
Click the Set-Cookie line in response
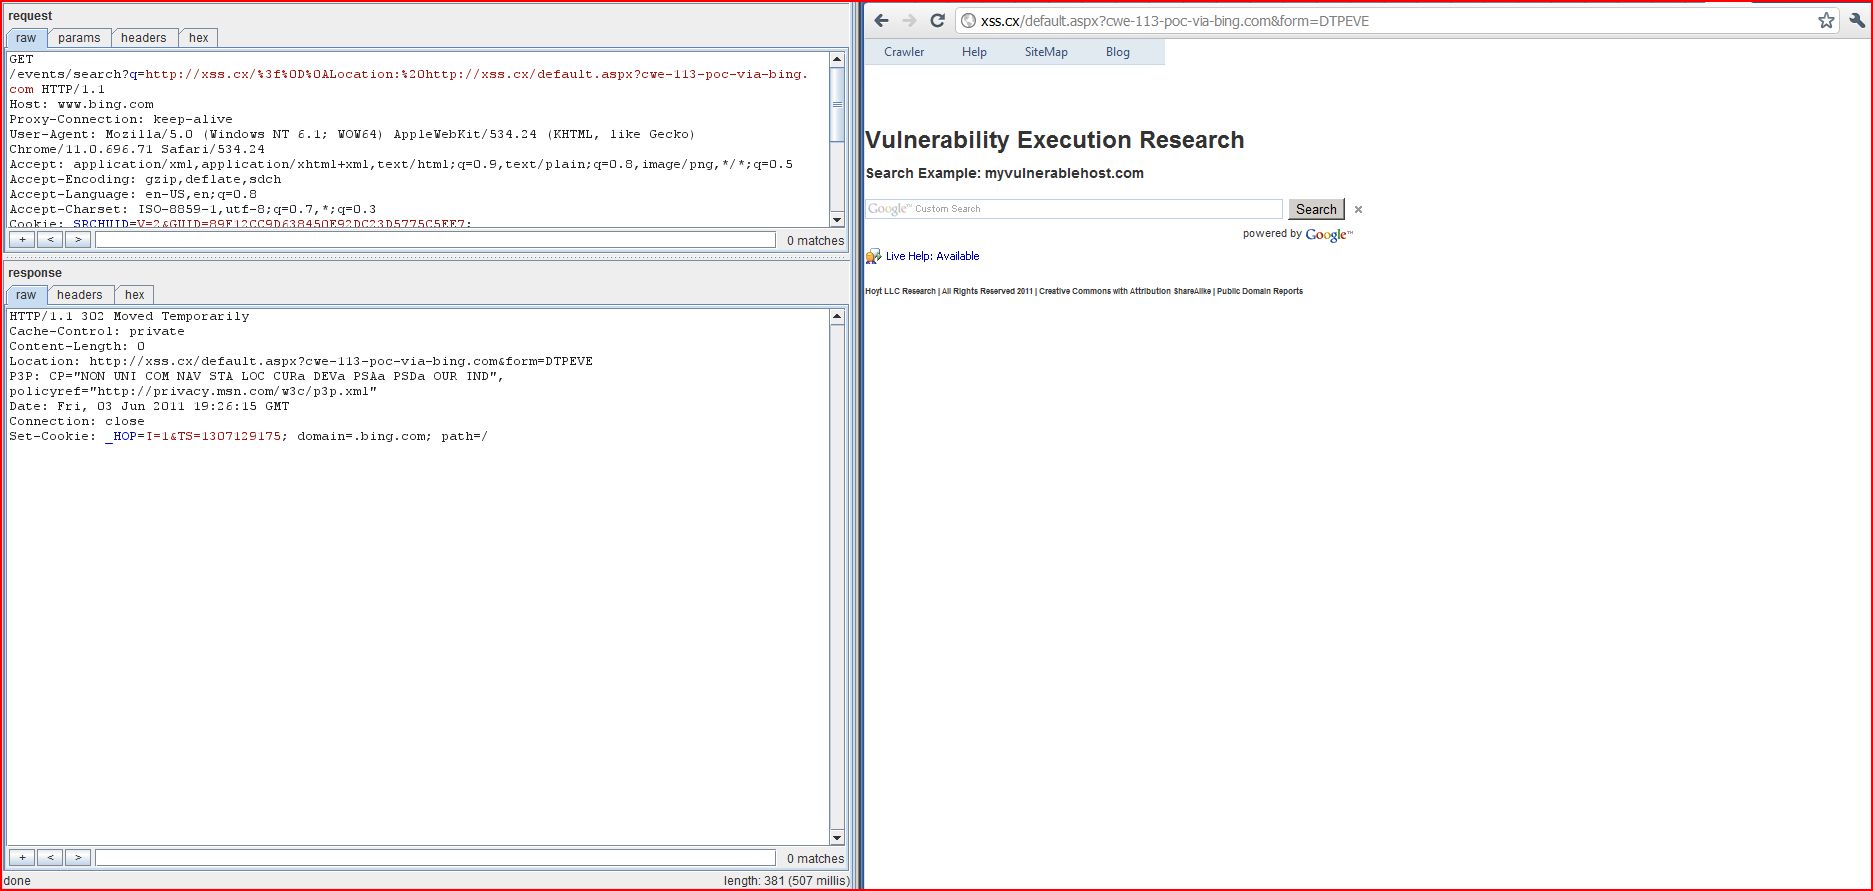pos(248,436)
